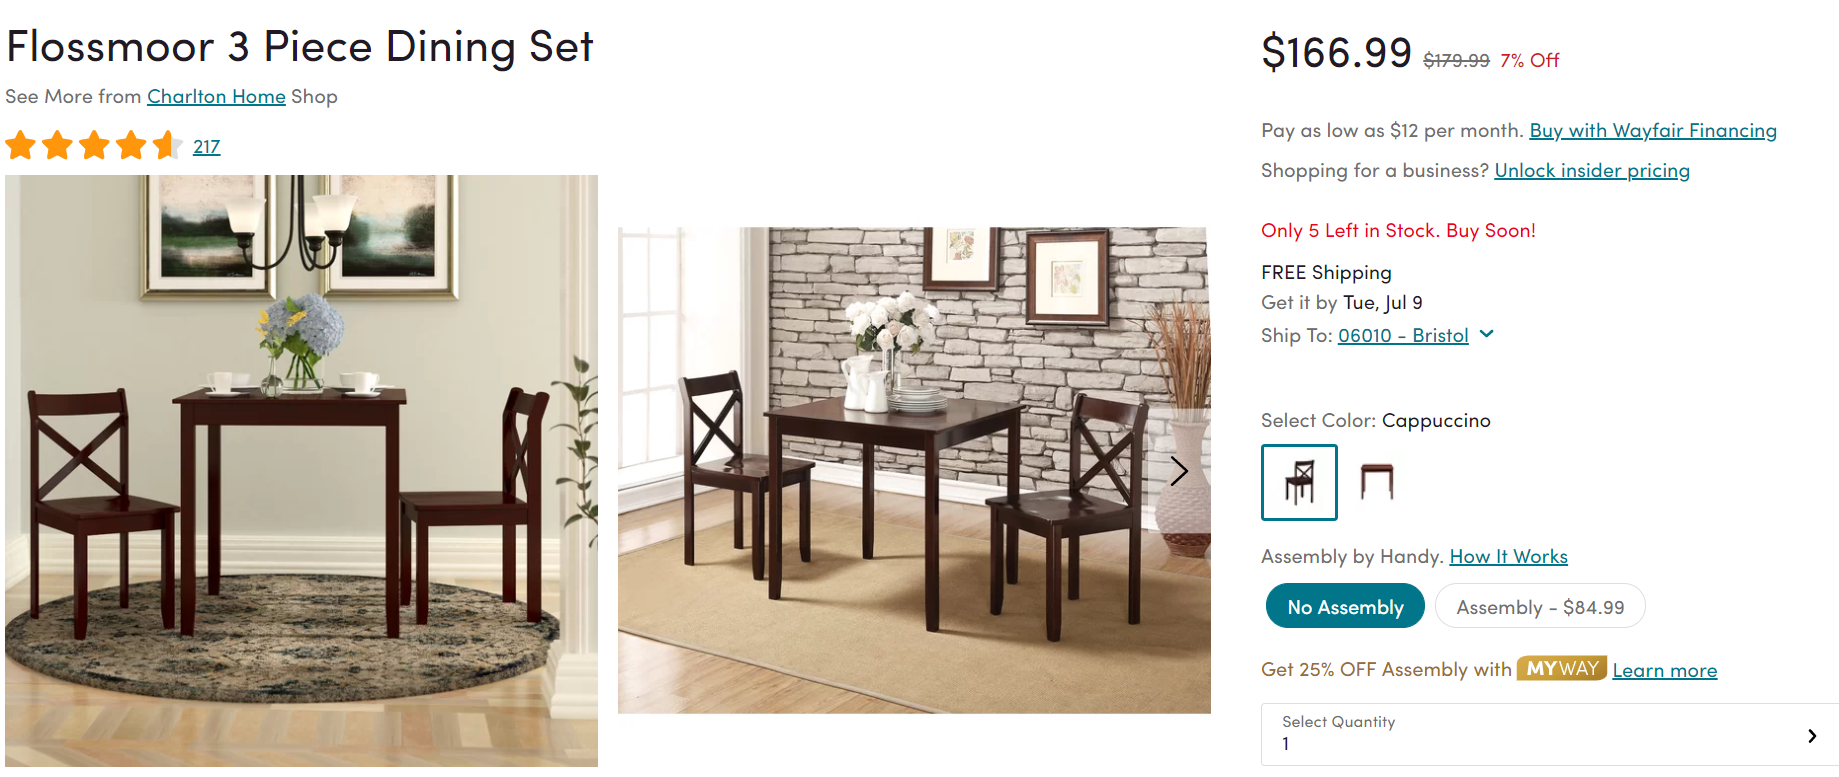Select No Assembly option
Image resolution: width=1839 pixels, height=777 pixels.
[1345, 607]
